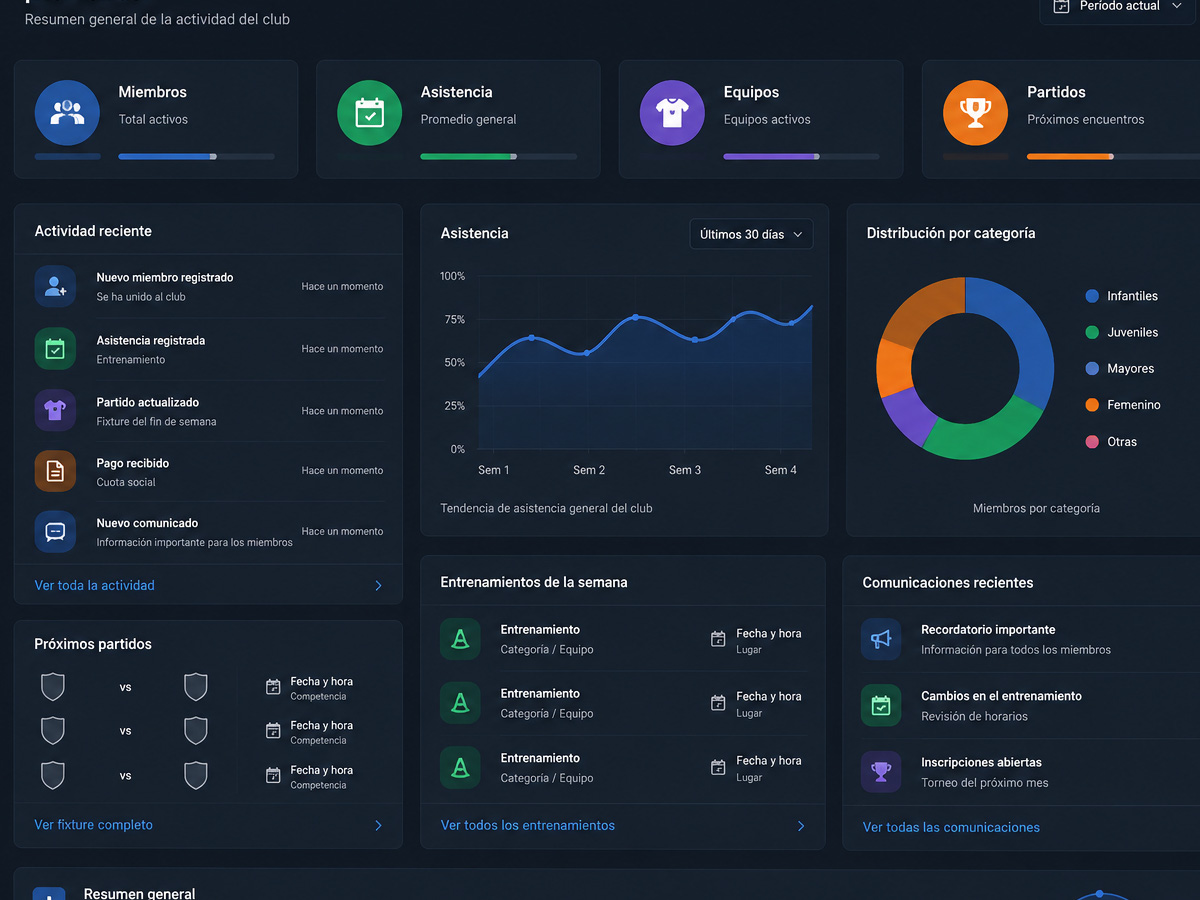Image resolution: width=1200 pixels, height=900 pixels.
Task: Click the Cambios en el entrenamiento title
Action: click(1001, 696)
